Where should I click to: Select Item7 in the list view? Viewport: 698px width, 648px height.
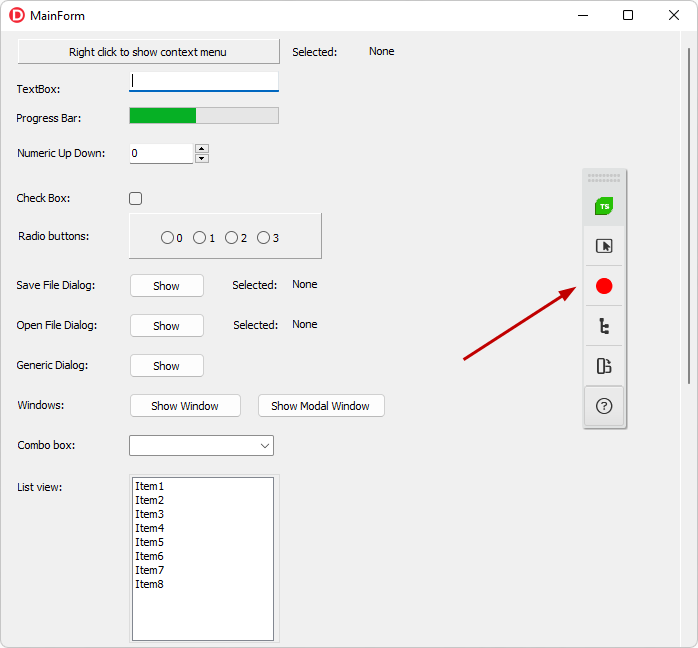click(x=150, y=570)
